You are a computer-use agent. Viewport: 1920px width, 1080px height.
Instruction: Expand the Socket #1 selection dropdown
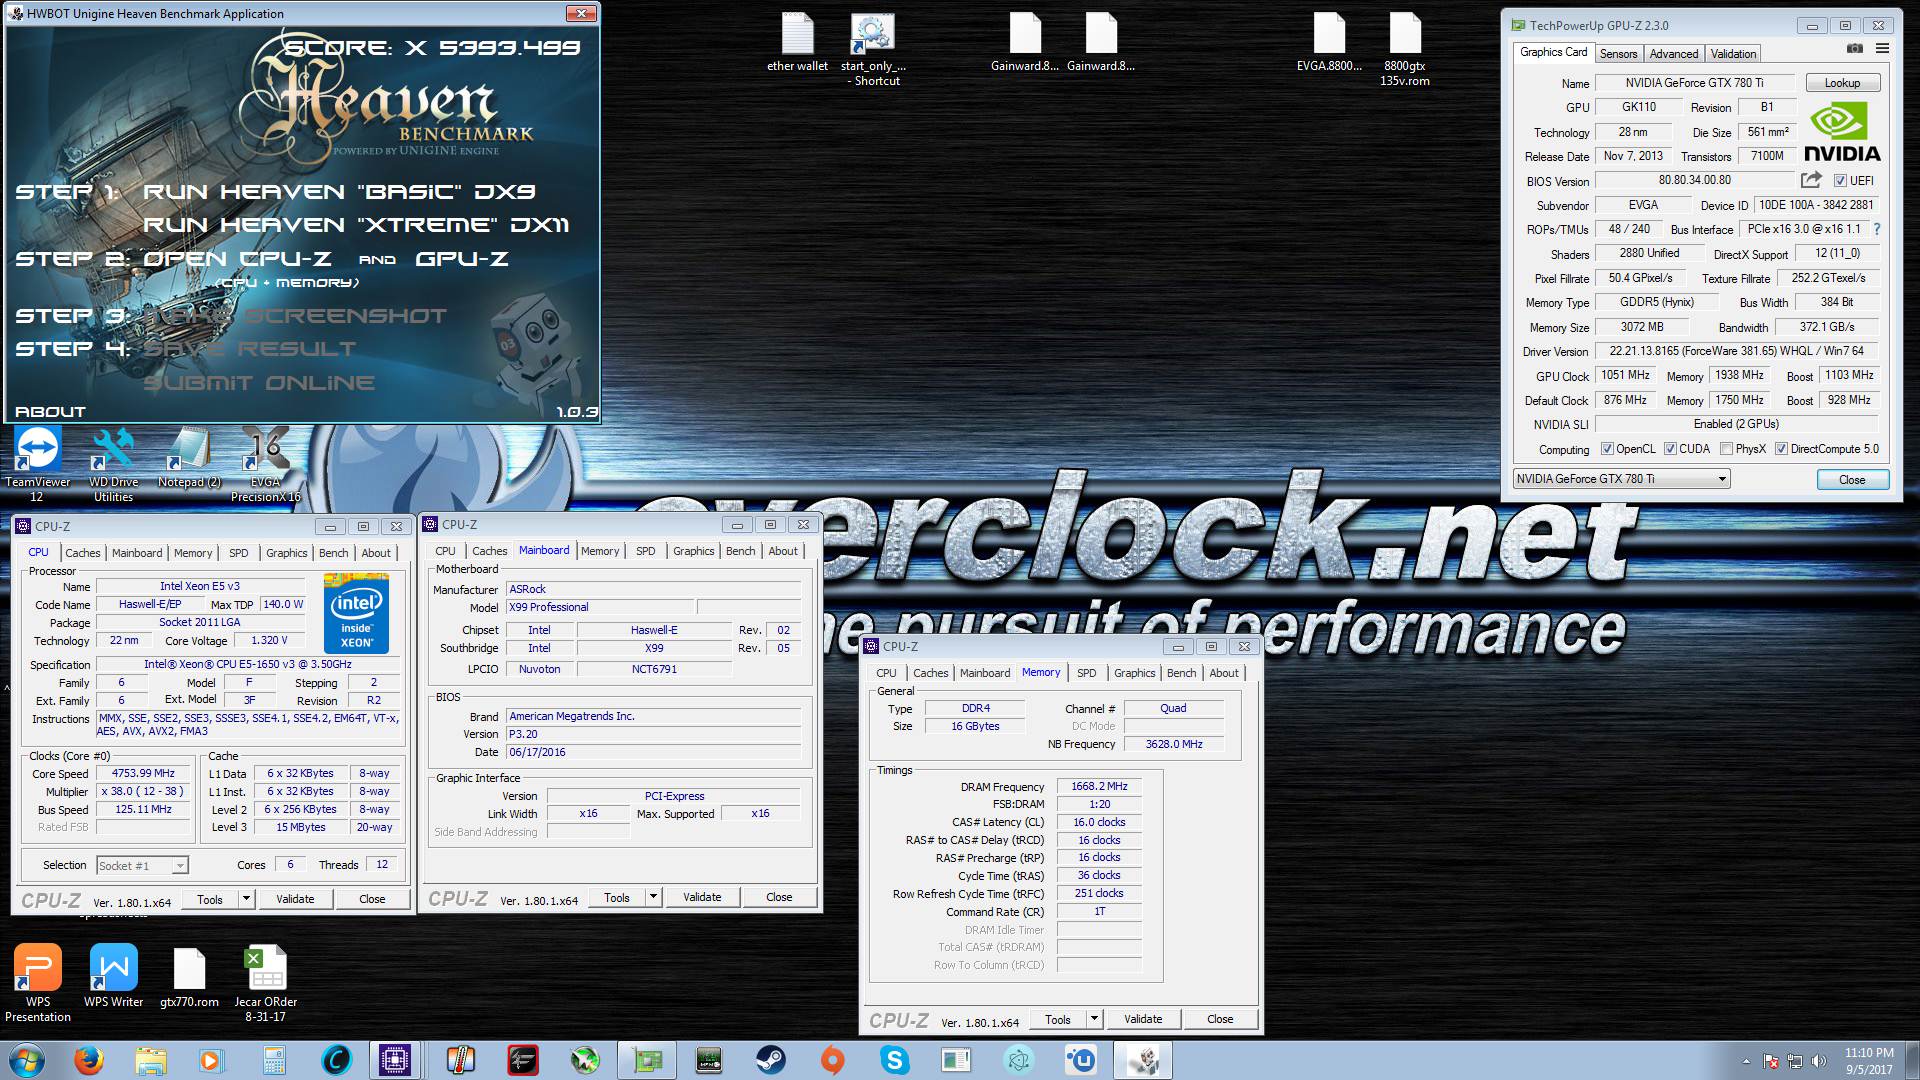(x=179, y=866)
